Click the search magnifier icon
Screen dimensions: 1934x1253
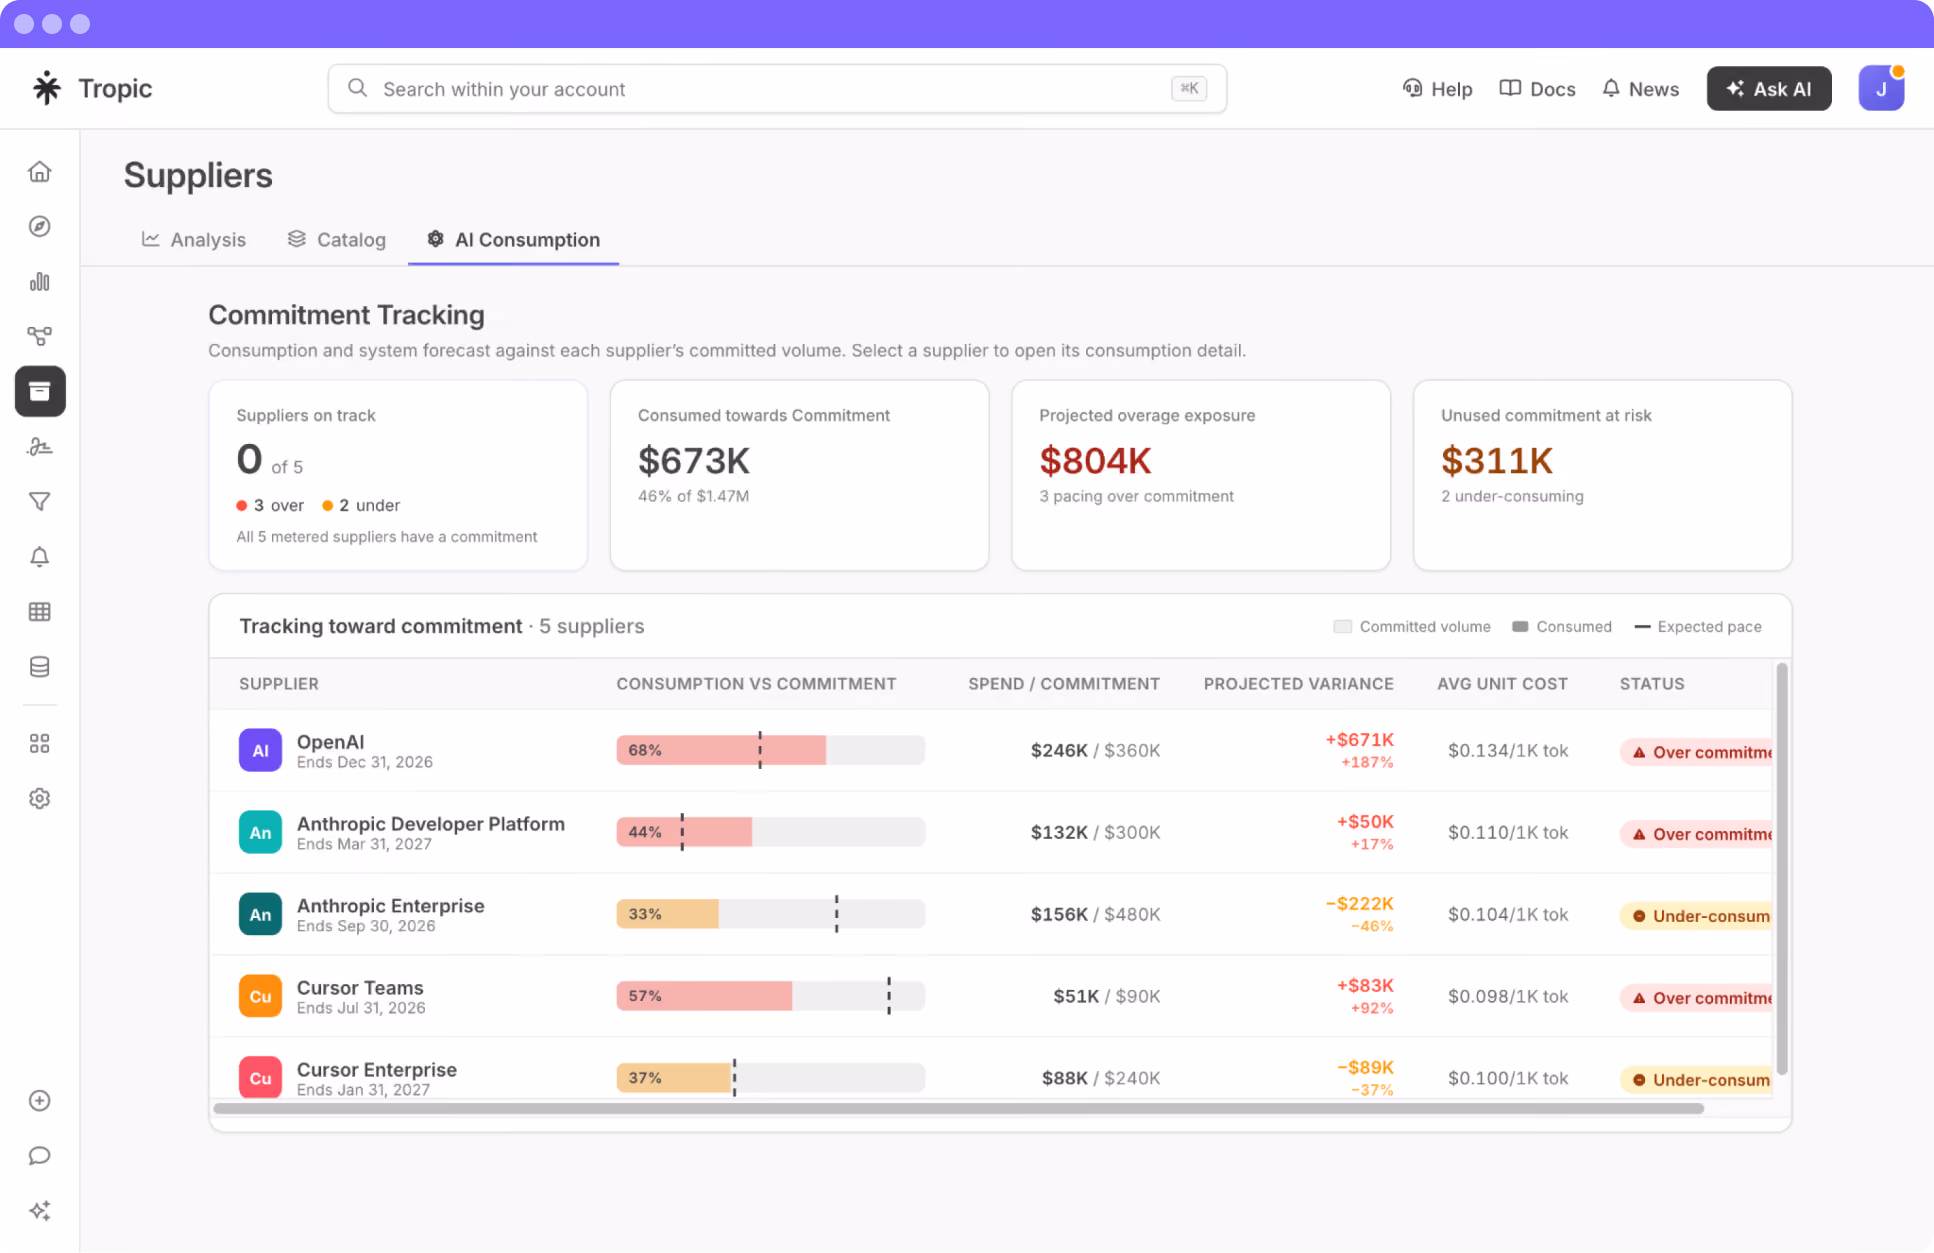tap(357, 88)
